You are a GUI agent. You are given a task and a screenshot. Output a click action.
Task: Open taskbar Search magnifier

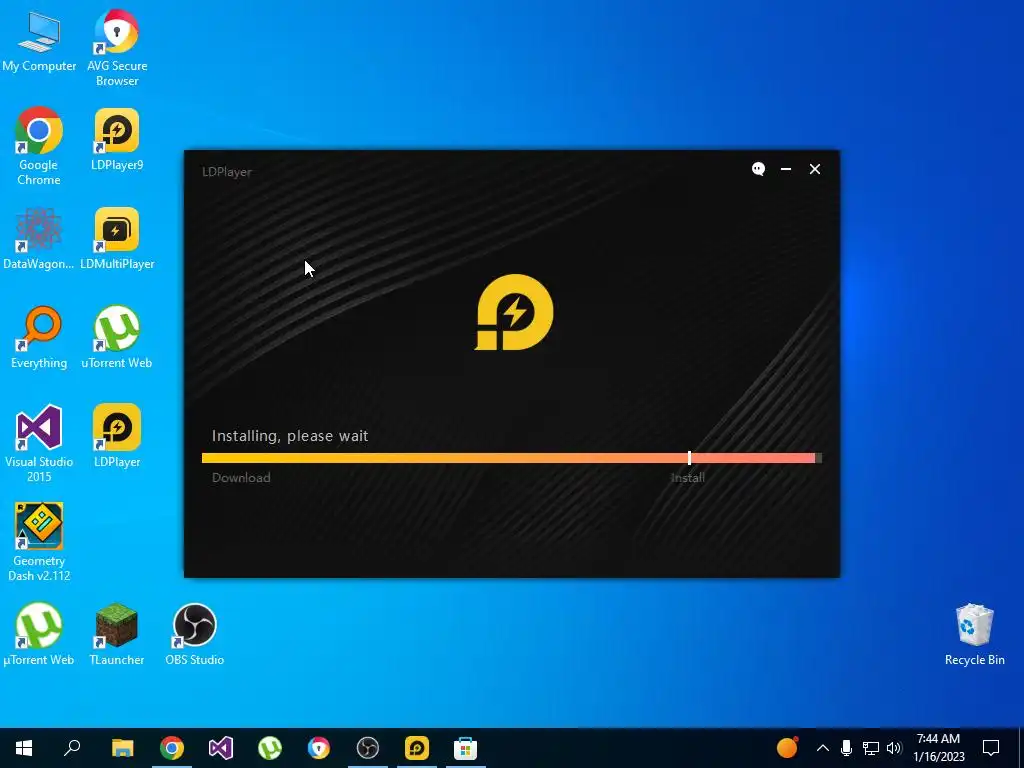72,748
